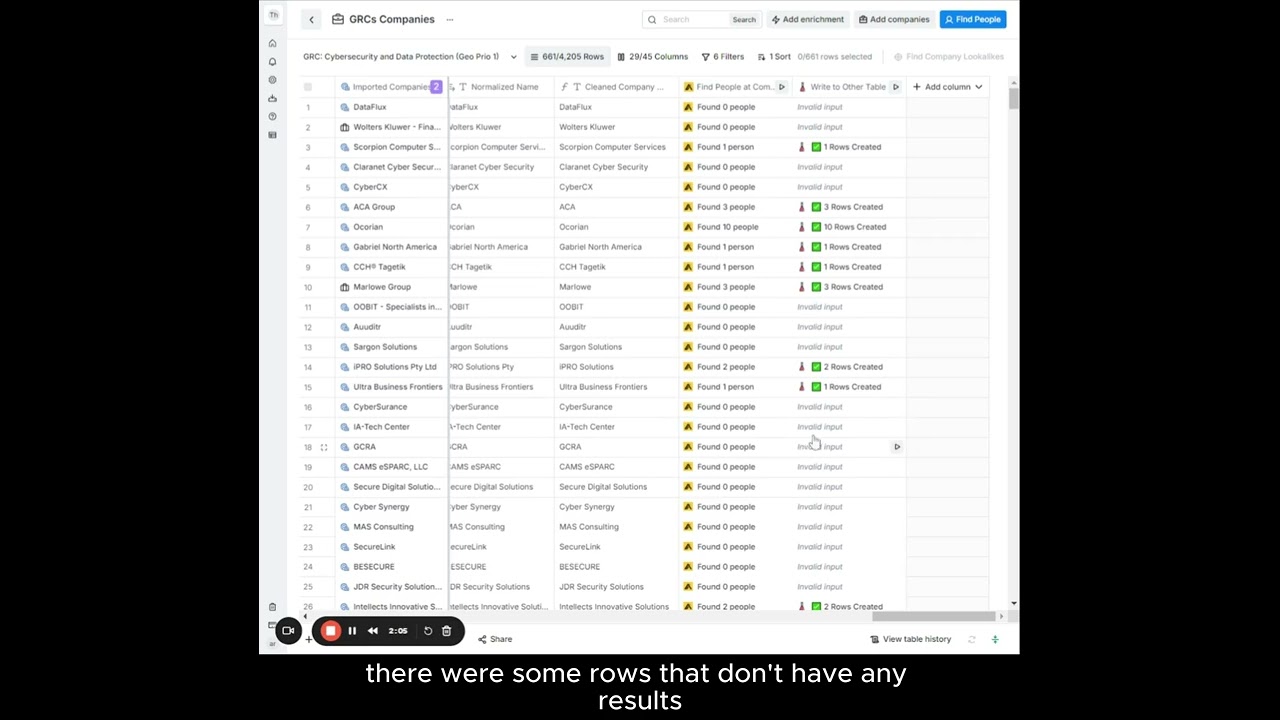
Task: Click the Scorpion Computer Services Cleaned Company cell
Action: (x=616, y=147)
